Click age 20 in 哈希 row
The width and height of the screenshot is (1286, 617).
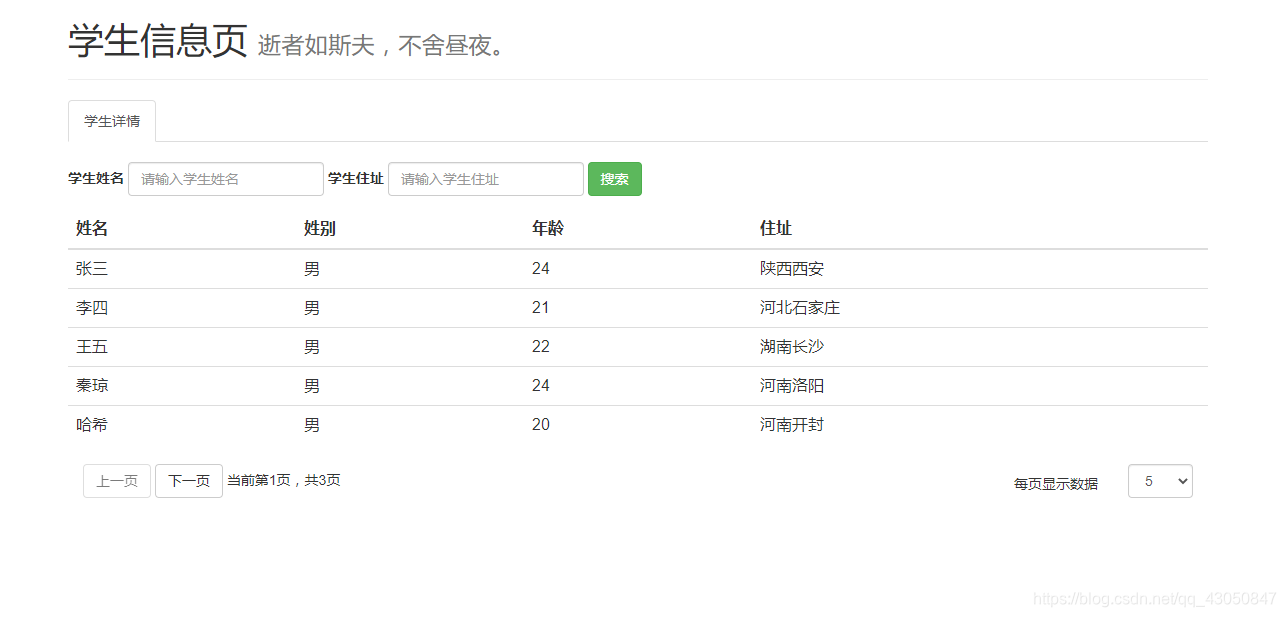[541, 425]
